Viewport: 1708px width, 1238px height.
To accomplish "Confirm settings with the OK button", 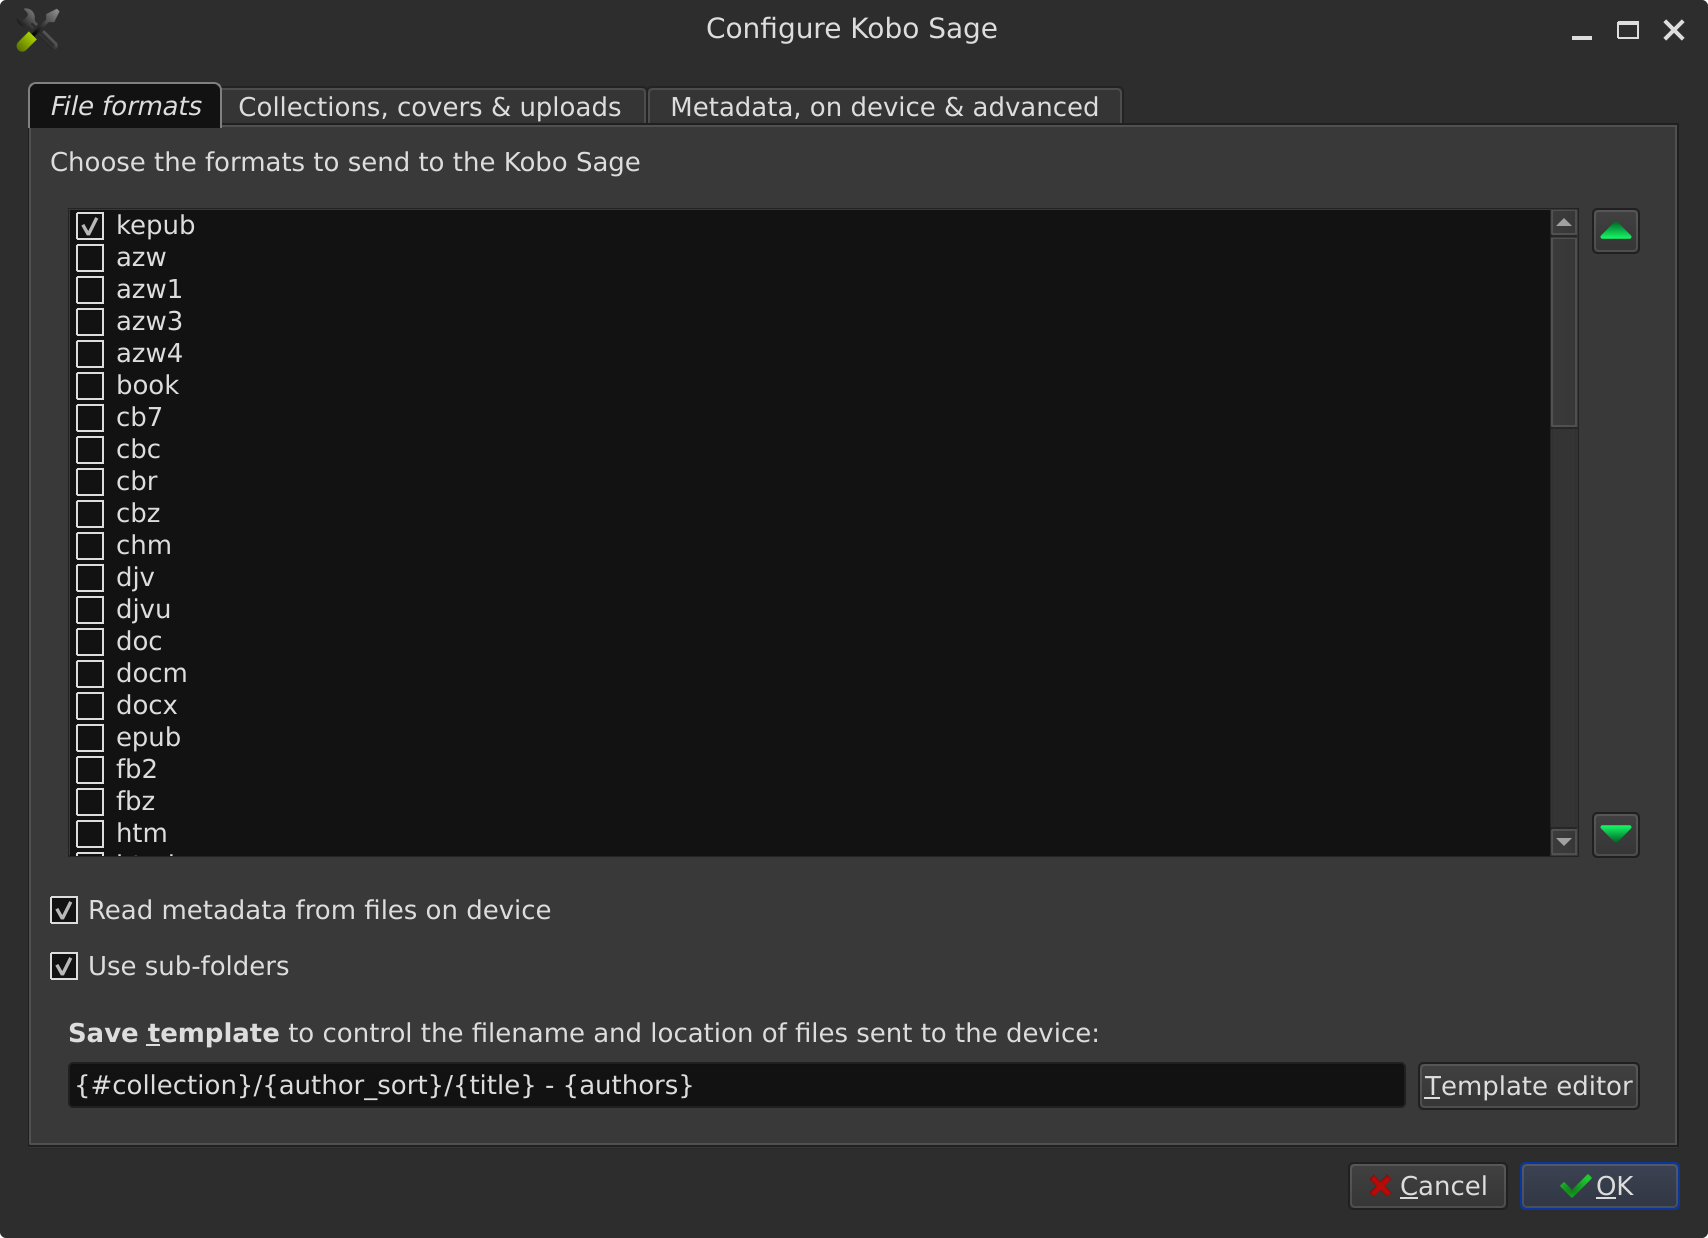I will pyautogui.click(x=1599, y=1186).
